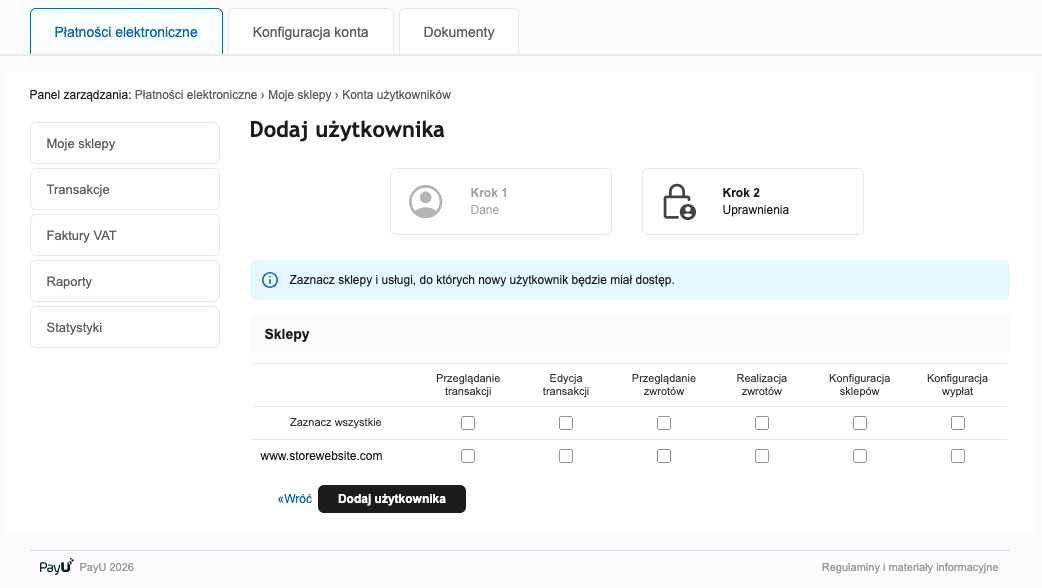Image resolution: width=1042 pixels, height=588 pixels.
Task: Enable Edycja transakcji for www.storewebsite.com
Action: tap(566, 456)
